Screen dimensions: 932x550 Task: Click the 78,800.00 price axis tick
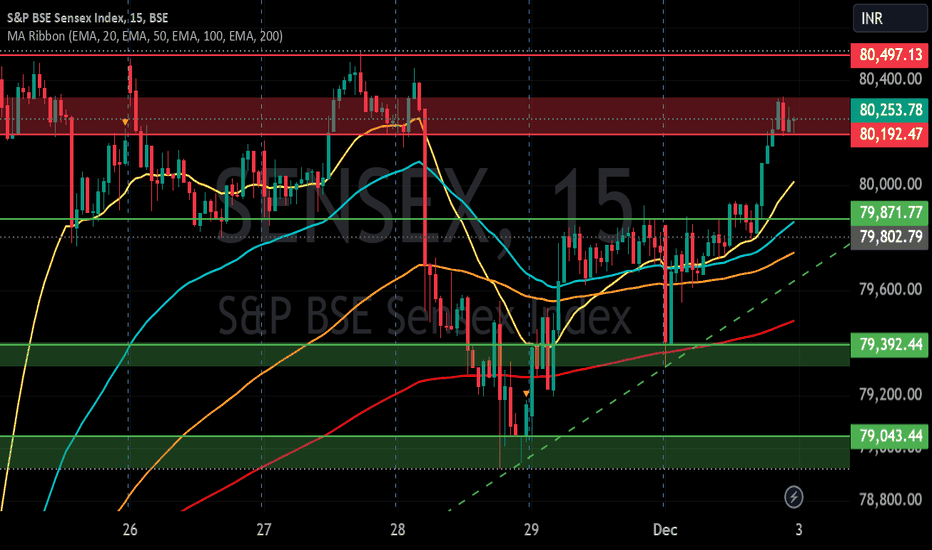pos(890,499)
